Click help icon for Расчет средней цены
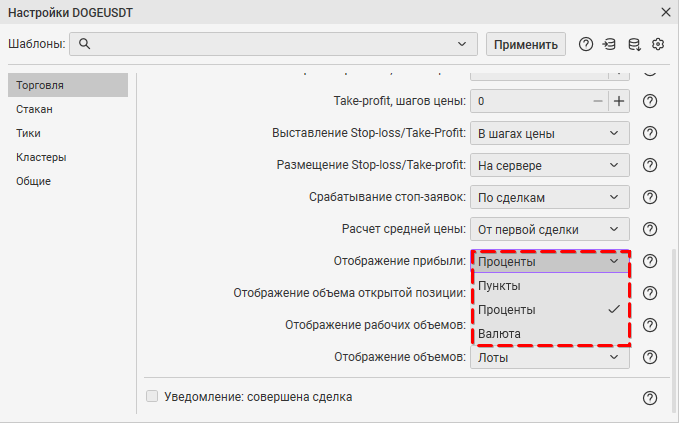This screenshot has width=679, height=423. tap(650, 229)
